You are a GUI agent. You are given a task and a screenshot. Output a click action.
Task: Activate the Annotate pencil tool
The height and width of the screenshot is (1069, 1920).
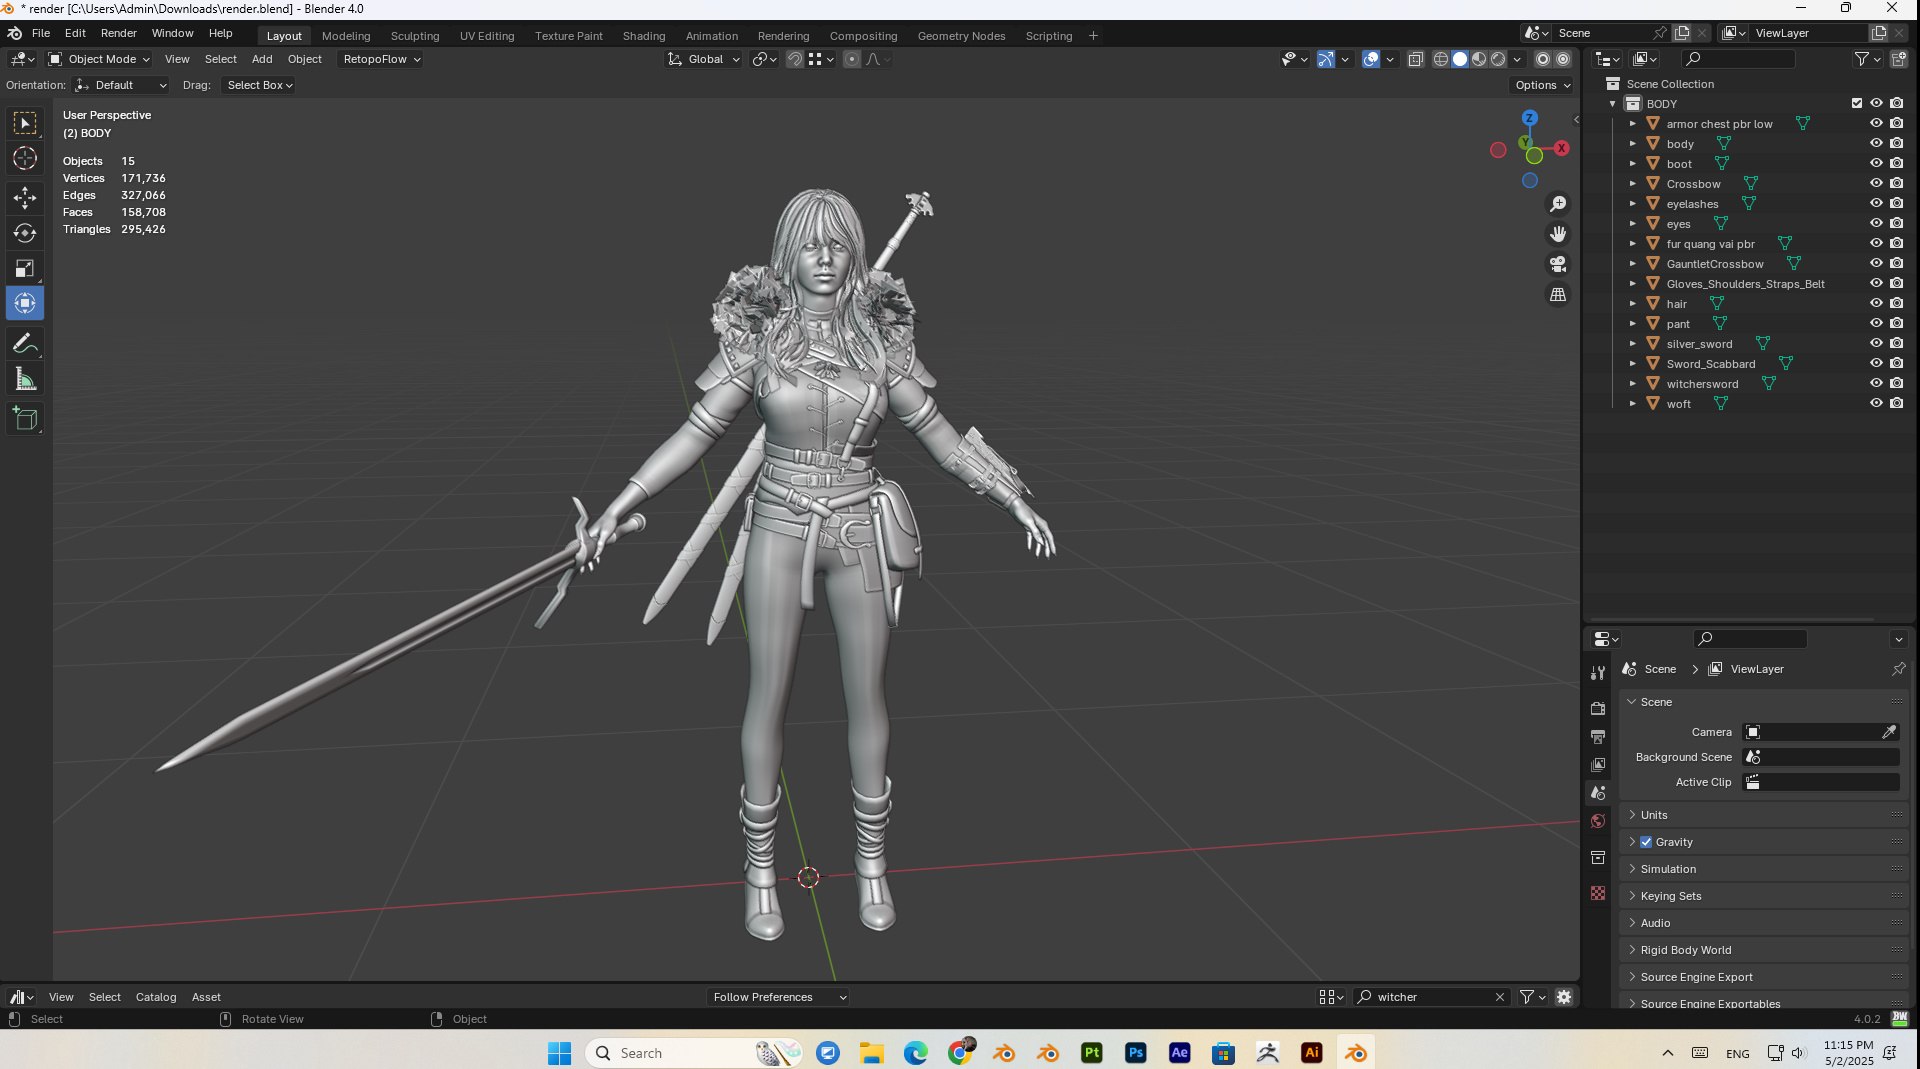pyautogui.click(x=25, y=343)
